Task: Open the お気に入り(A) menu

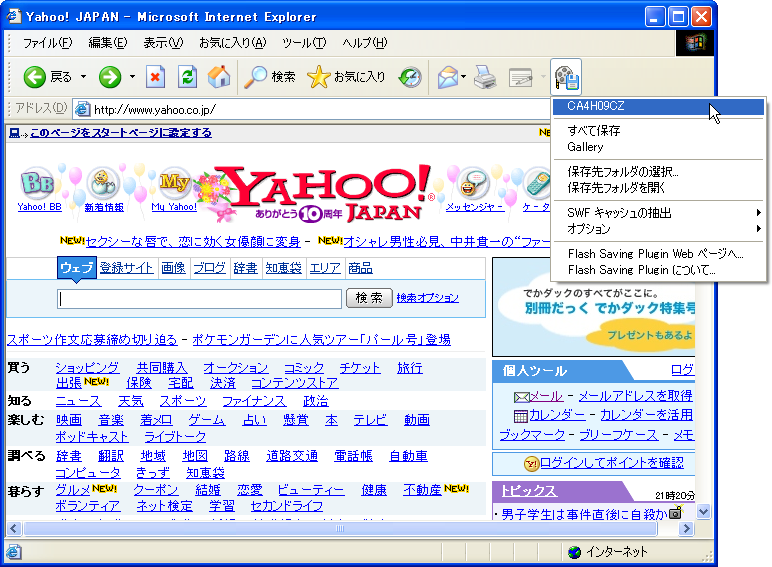Action: pos(232,43)
